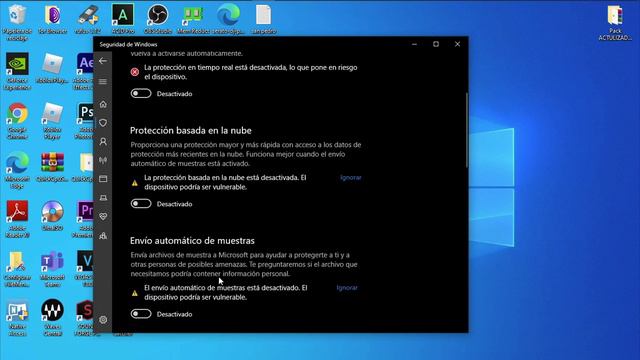This screenshot has width=640, height=360.
Task: Maximize the Windows Security window
Action: click(436, 44)
